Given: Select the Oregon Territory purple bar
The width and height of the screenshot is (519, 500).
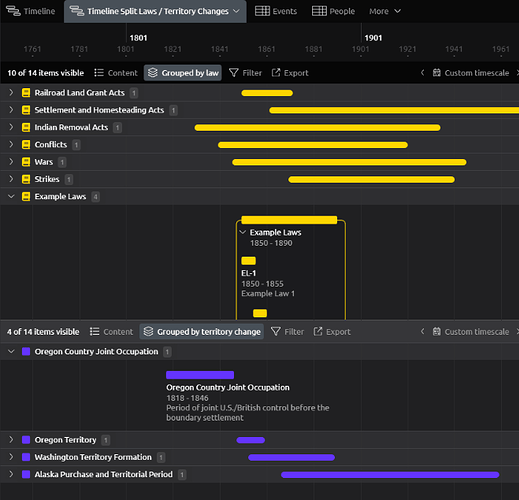Looking at the screenshot, I should tap(251, 440).
